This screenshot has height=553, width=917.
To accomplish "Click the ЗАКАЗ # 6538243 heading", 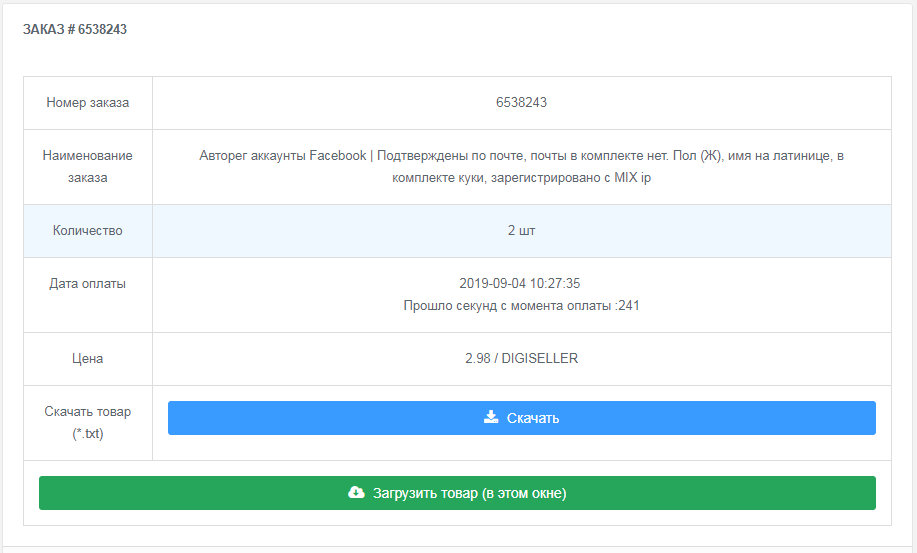I will (x=75, y=30).
